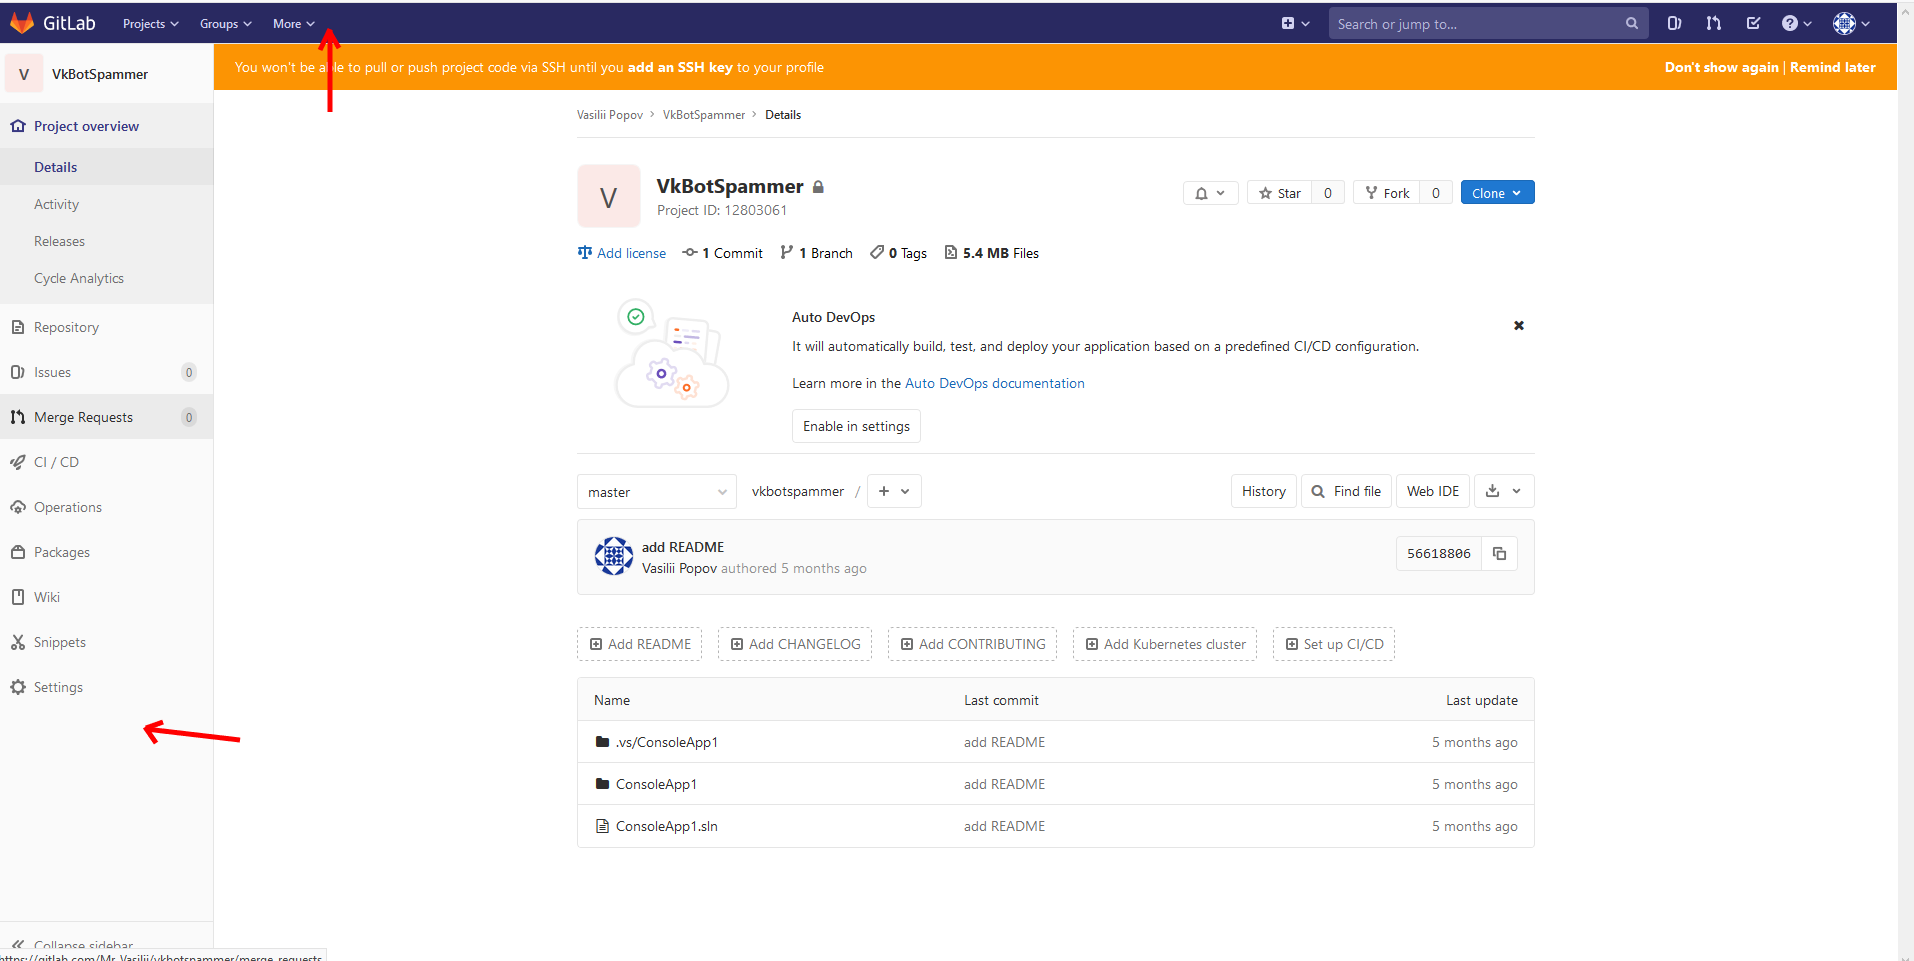This screenshot has height=961, width=1914.
Task: Click Add README button
Action: point(640,644)
